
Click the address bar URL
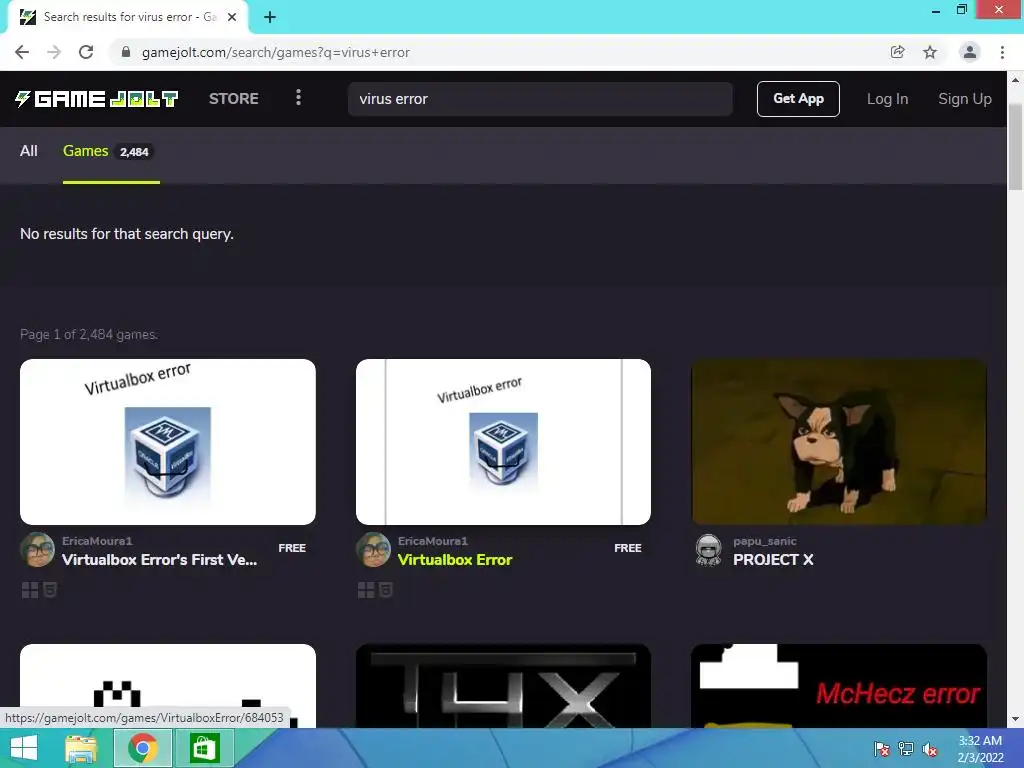tap(276, 52)
